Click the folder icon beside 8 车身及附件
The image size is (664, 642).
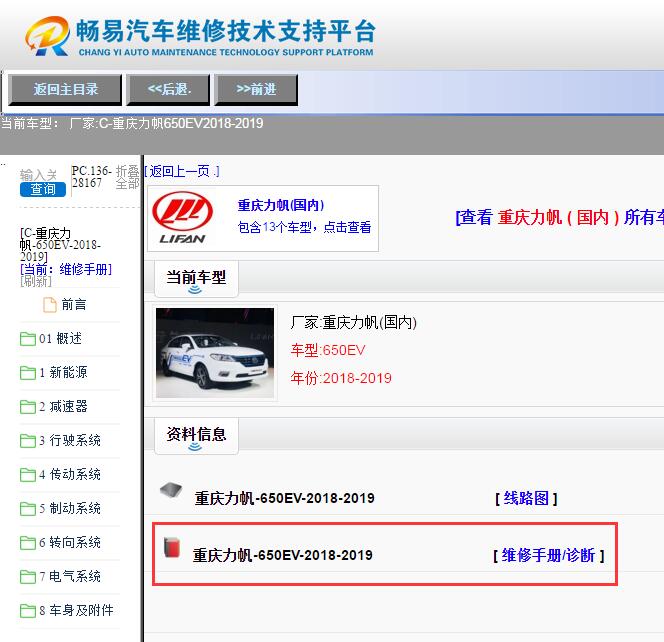pyautogui.click(x=28, y=611)
